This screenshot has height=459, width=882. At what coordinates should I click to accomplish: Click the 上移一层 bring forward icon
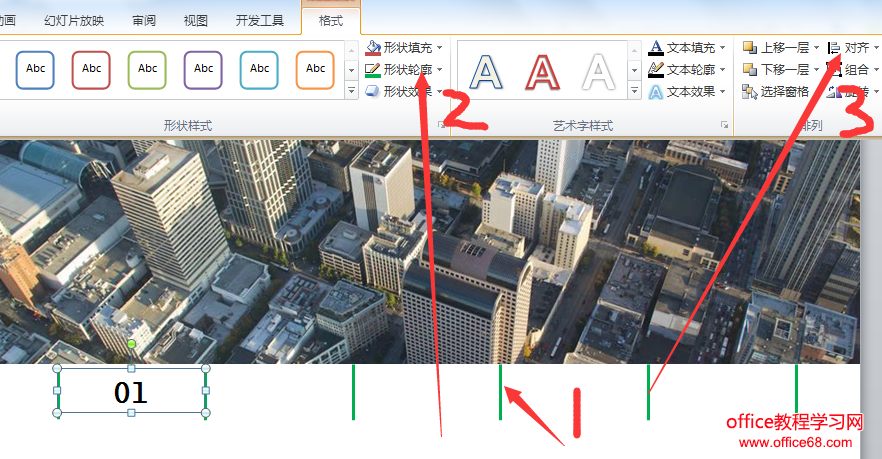tap(750, 48)
